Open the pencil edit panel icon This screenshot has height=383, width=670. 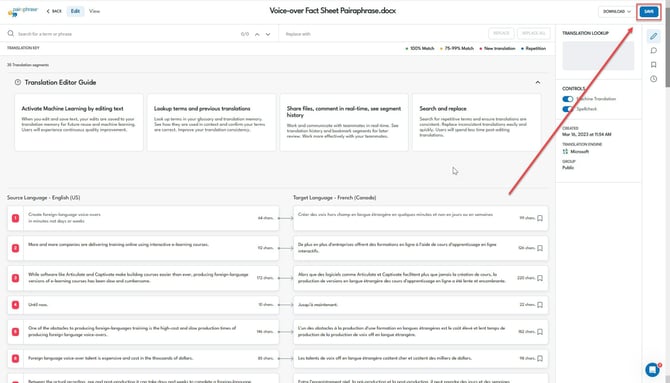click(x=653, y=36)
